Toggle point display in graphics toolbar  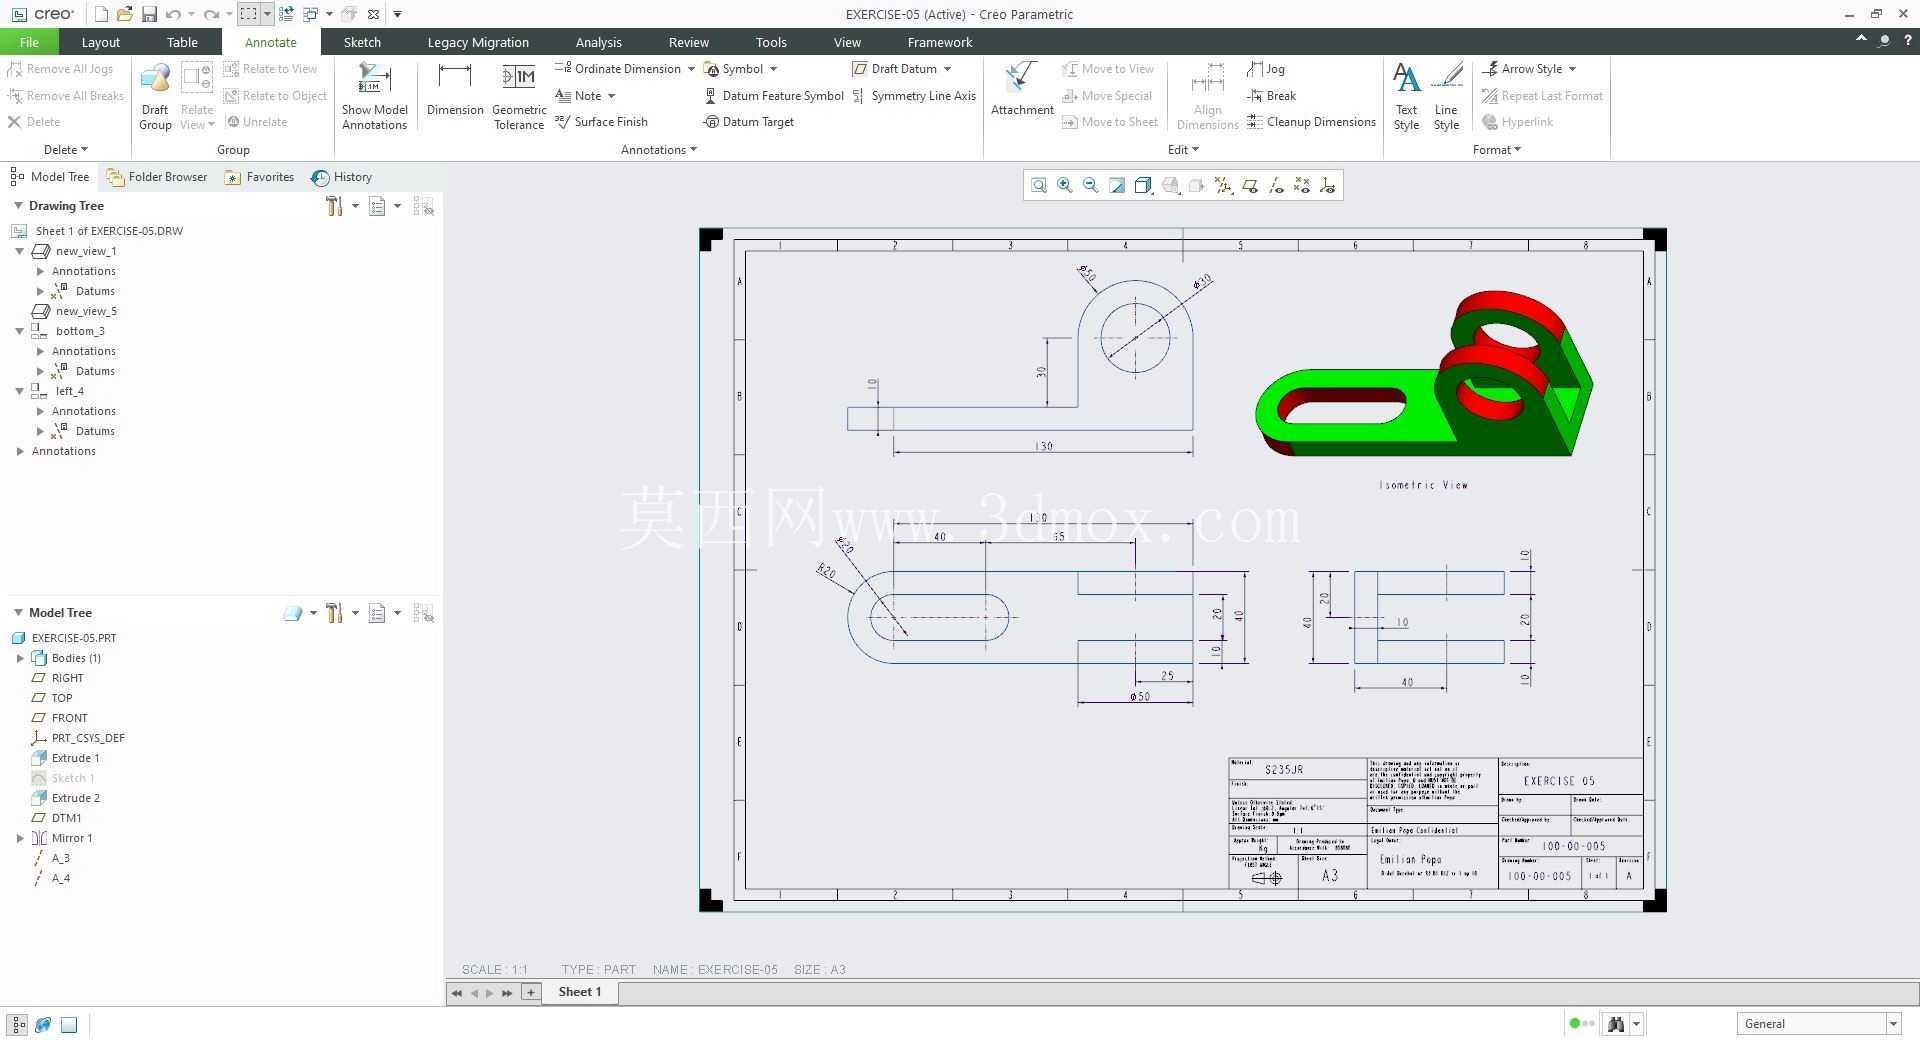pos(1301,185)
